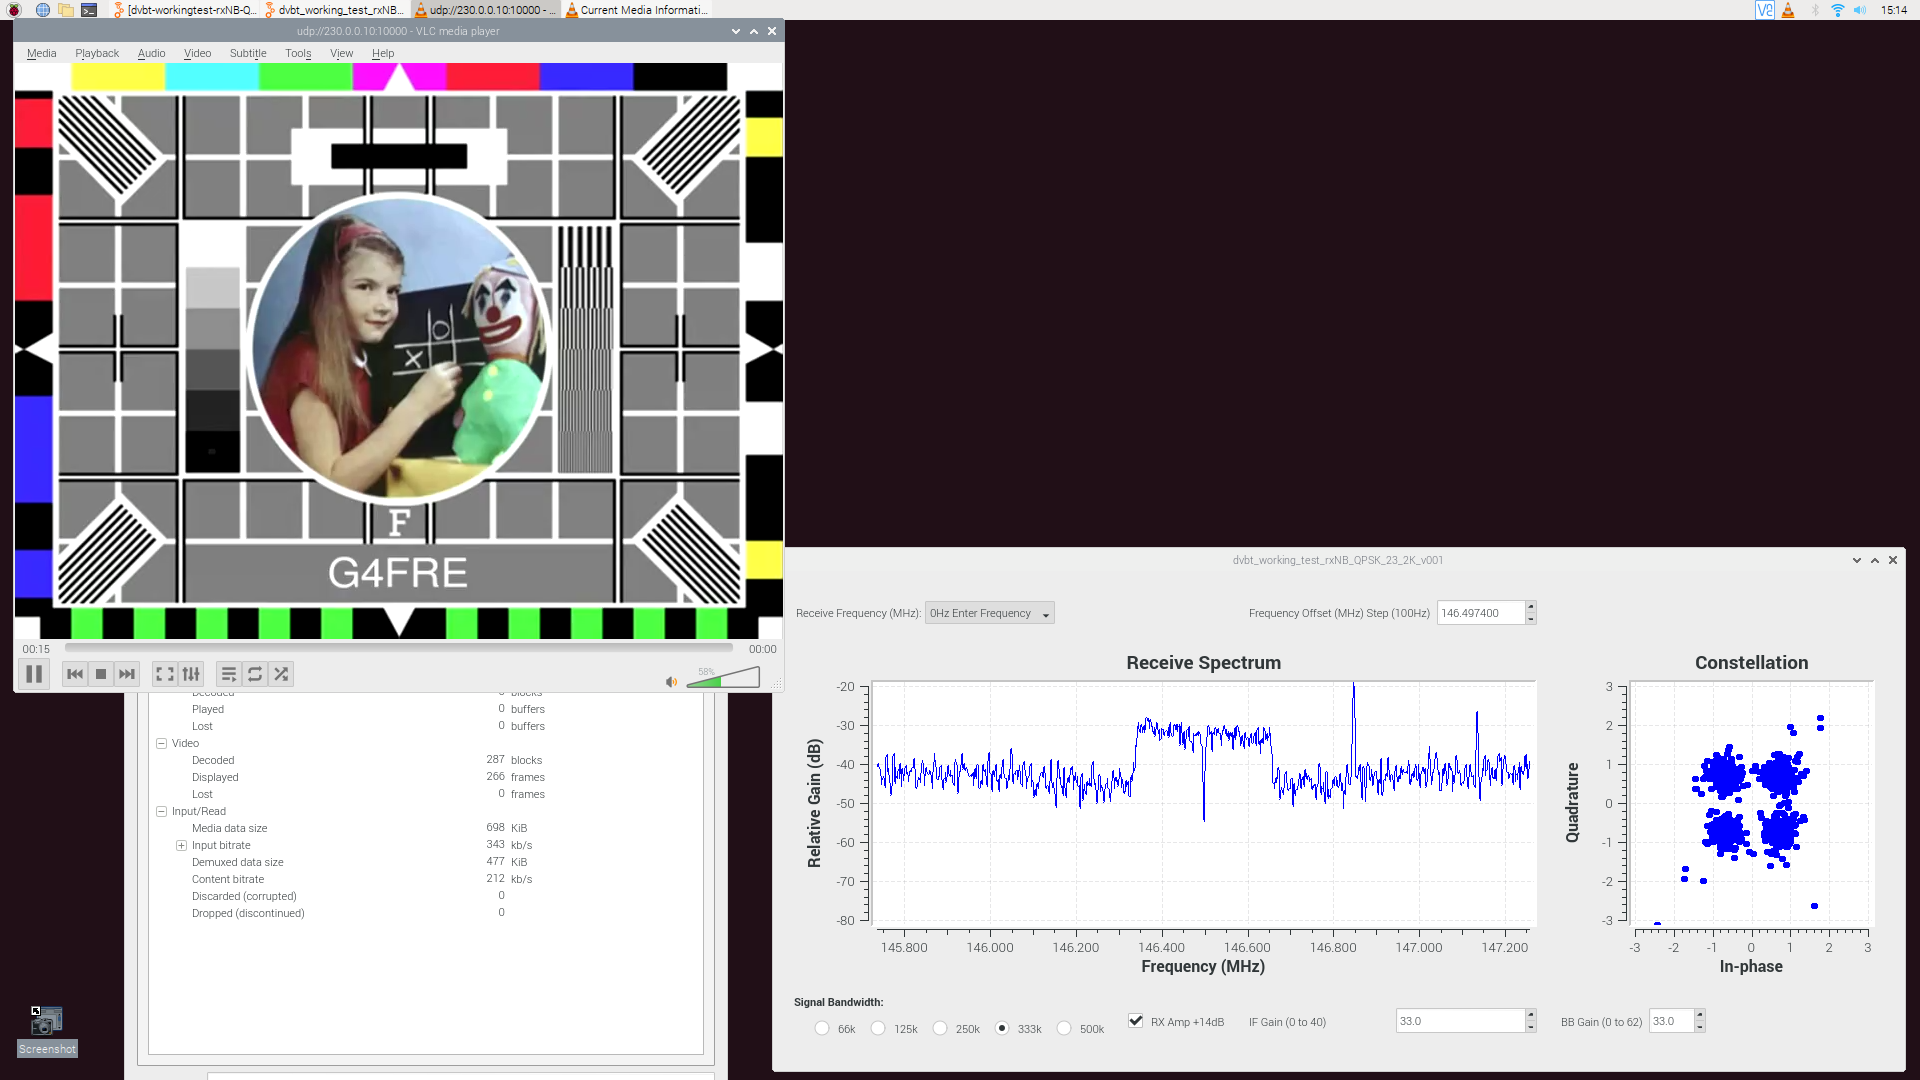Expand Video statistics section
1920x1080 pixels.
pos(162,741)
